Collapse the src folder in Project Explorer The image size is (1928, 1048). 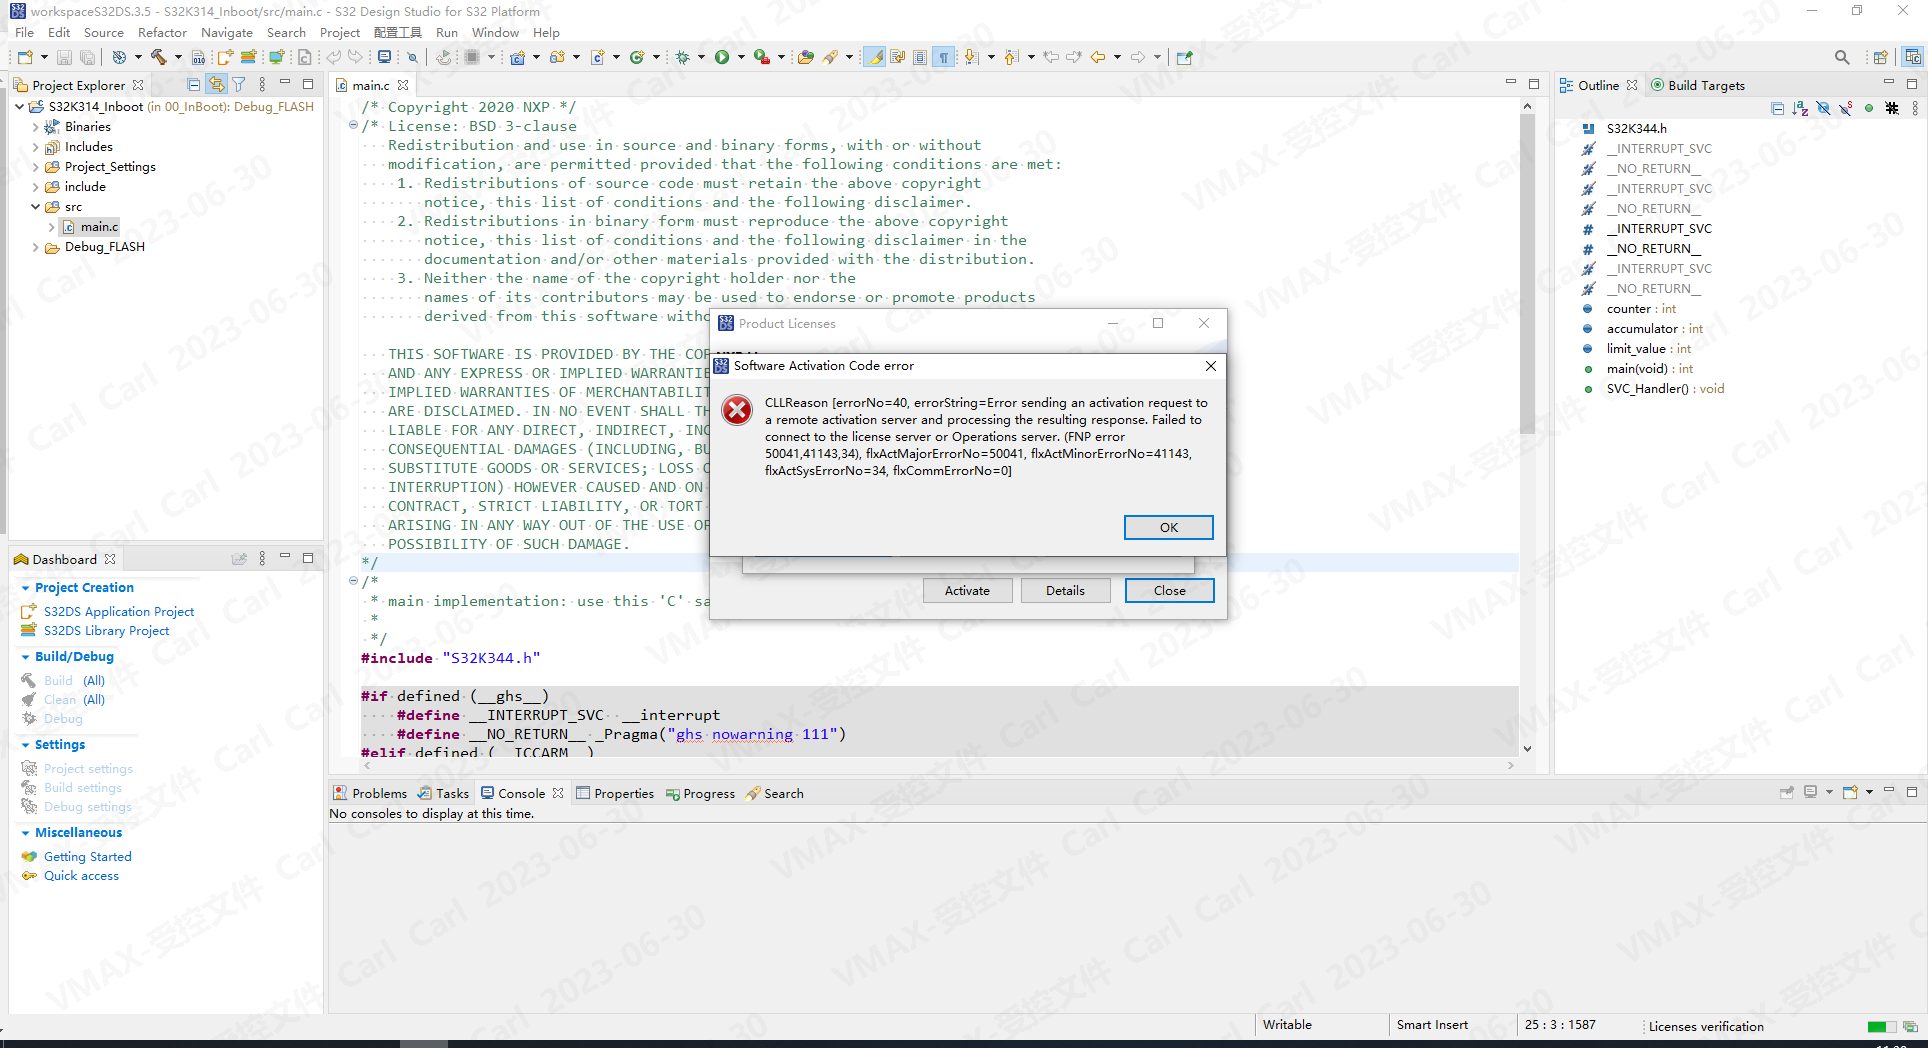coord(37,206)
